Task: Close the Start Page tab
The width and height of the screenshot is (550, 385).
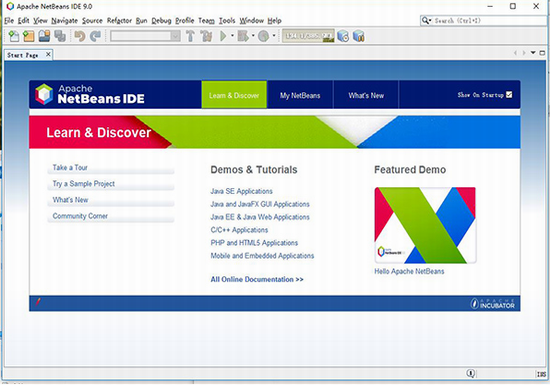Action: (48, 55)
